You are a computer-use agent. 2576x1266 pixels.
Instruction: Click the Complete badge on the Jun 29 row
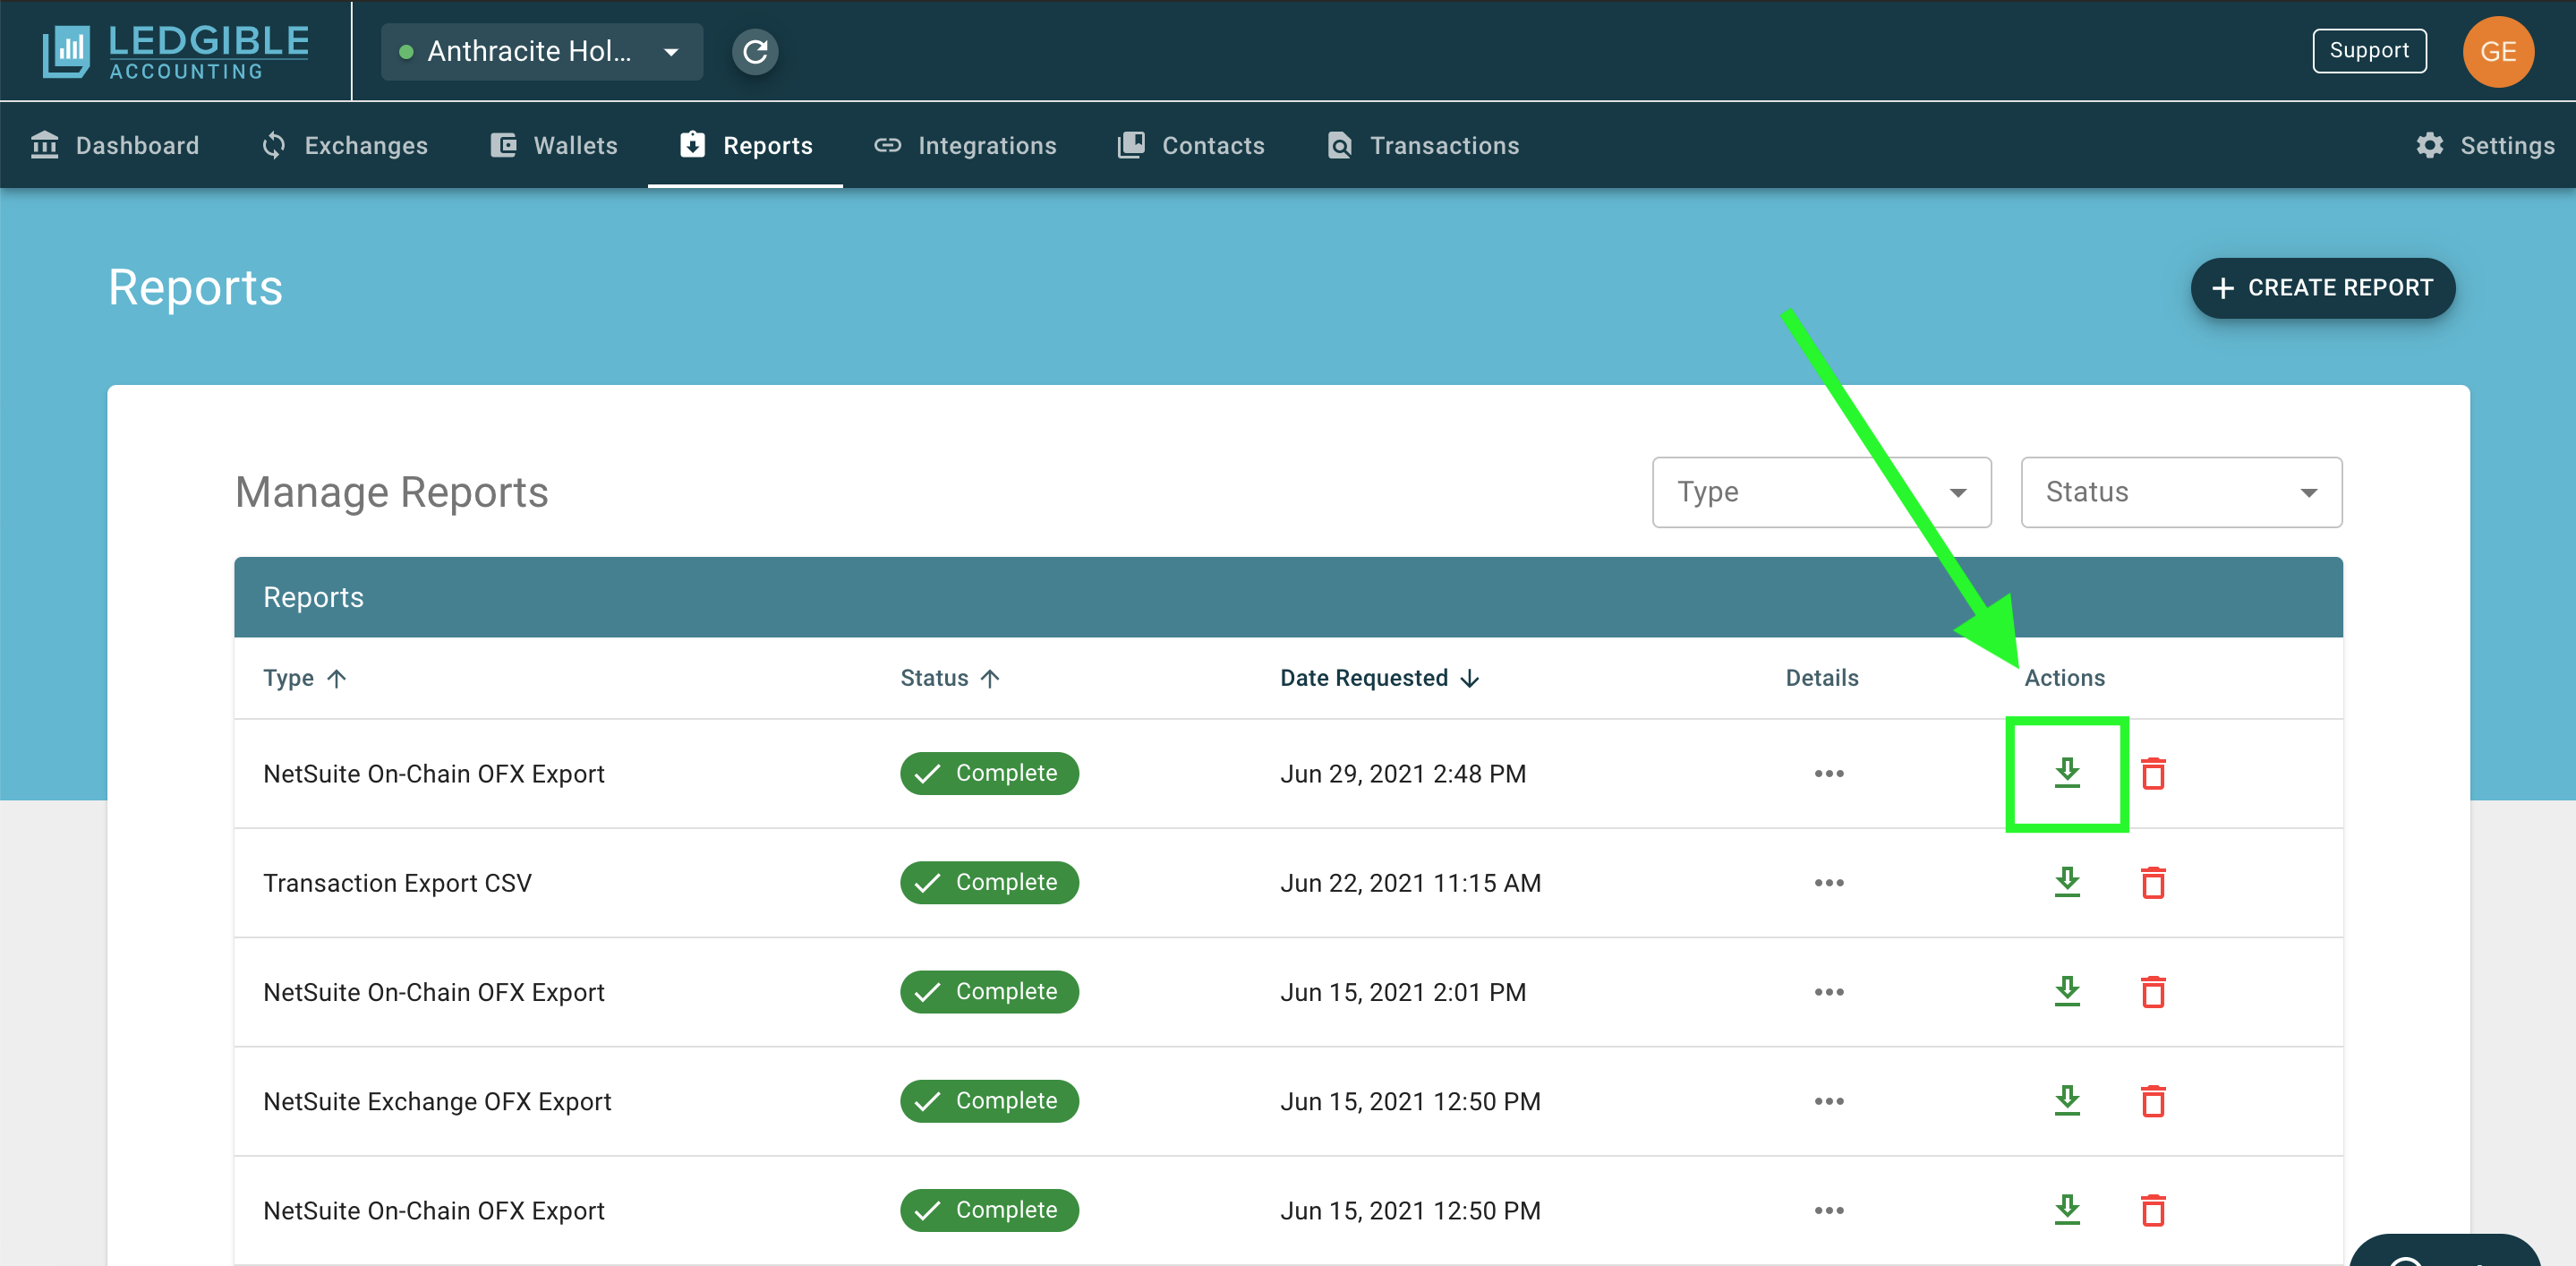click(x=989, y=773)
